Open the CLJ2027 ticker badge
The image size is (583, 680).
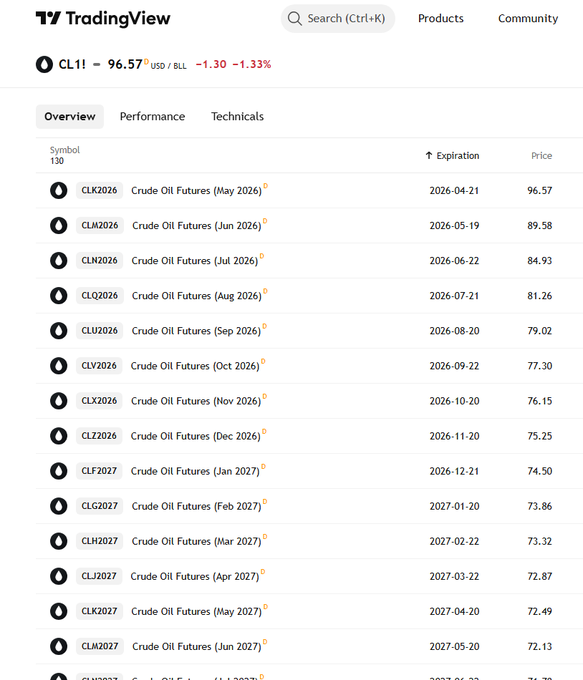pyautogui.click(x=99, y=576)
